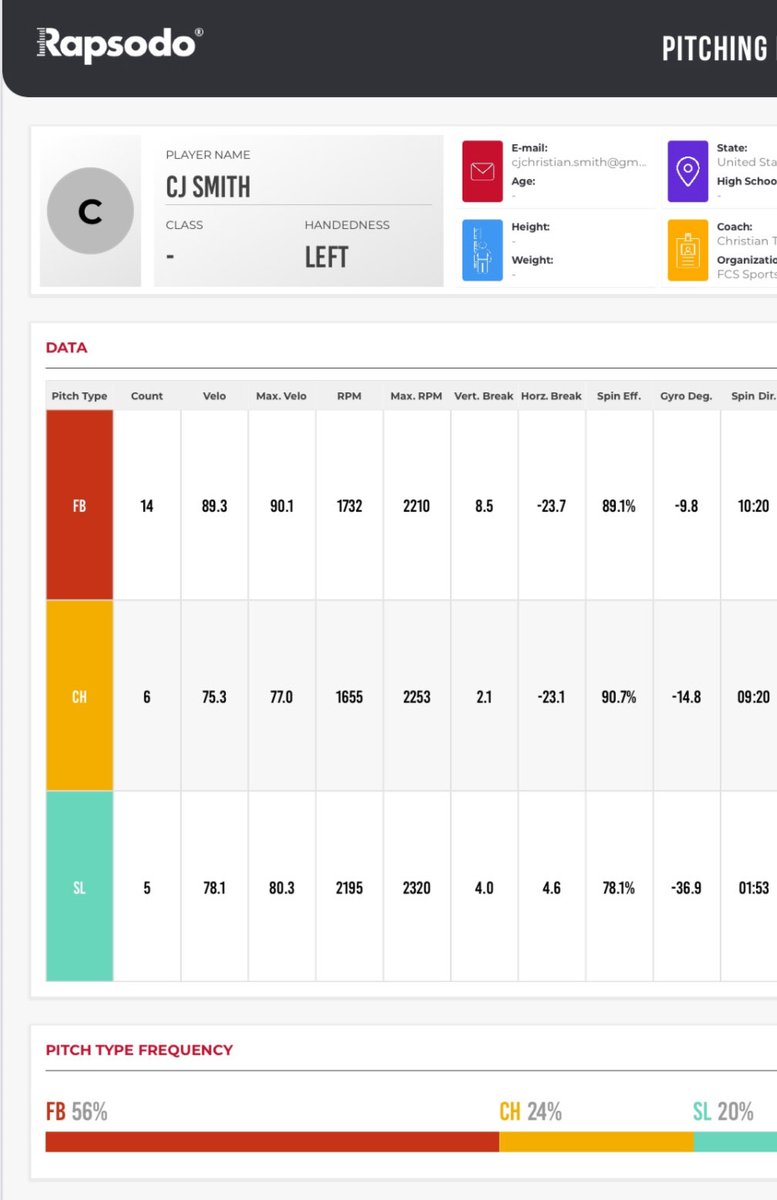Click the slider RPM value 2195
The width and height of the screenshot is (777, 1200).
[349, 887]
